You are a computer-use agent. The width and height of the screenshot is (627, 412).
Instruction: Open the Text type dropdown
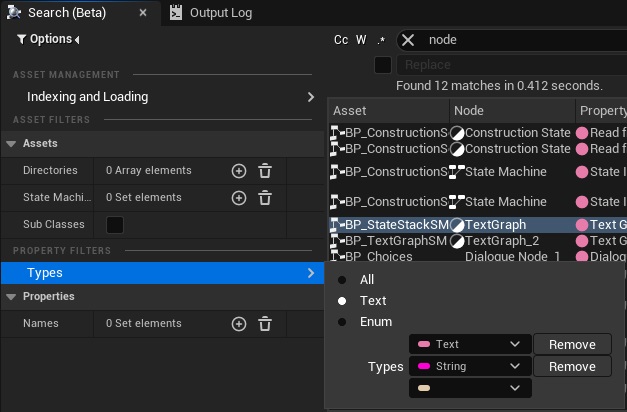pos(469,345)
